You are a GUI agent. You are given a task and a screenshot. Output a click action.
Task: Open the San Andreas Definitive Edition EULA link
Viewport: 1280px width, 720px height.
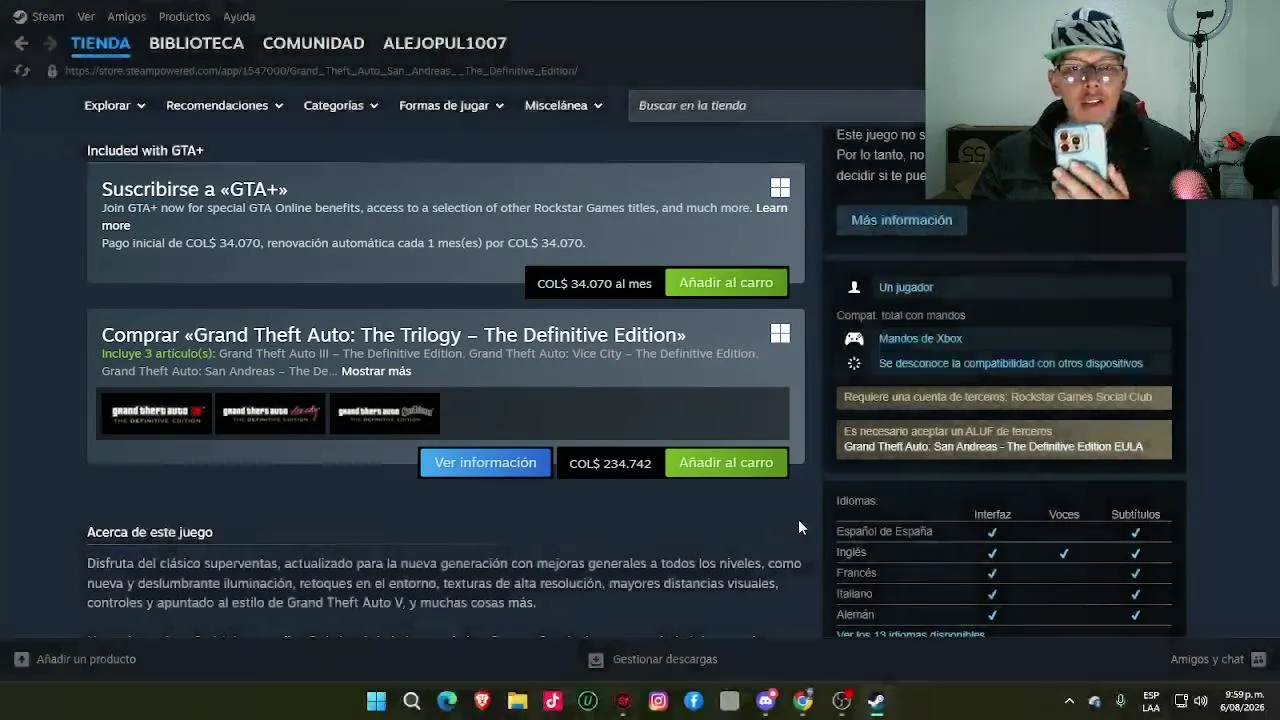pyautogui.click(x=993, y=447)
